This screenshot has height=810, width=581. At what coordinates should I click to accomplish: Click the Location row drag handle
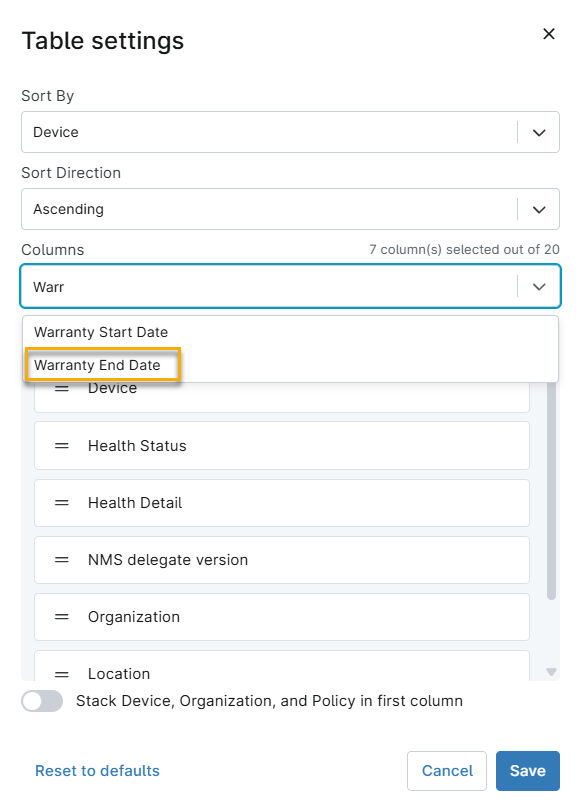(x=62, y=674)
